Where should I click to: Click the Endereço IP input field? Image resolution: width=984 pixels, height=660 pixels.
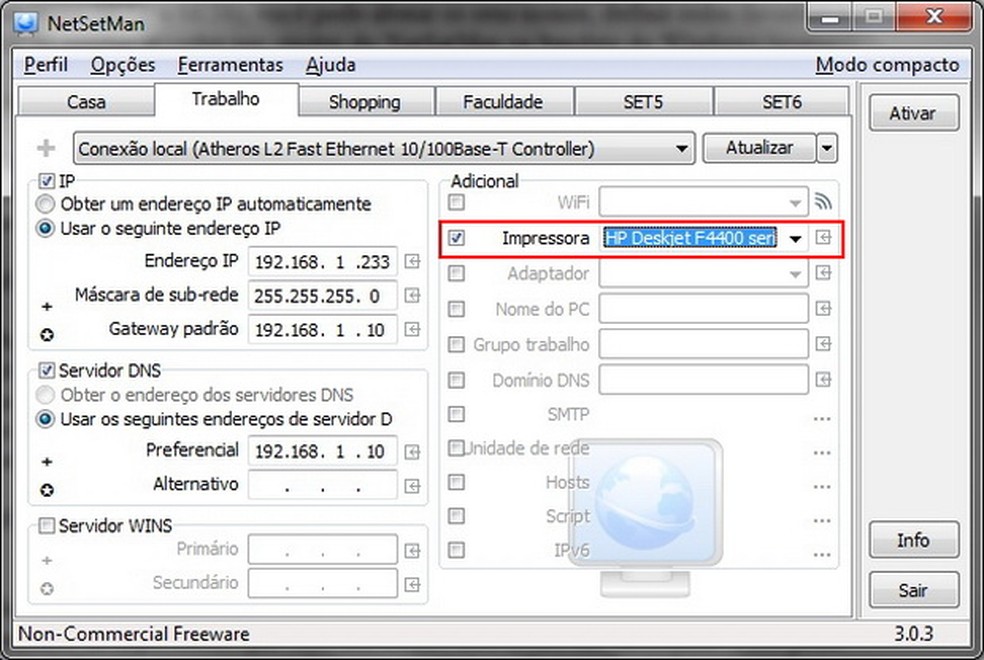(323, 262)
